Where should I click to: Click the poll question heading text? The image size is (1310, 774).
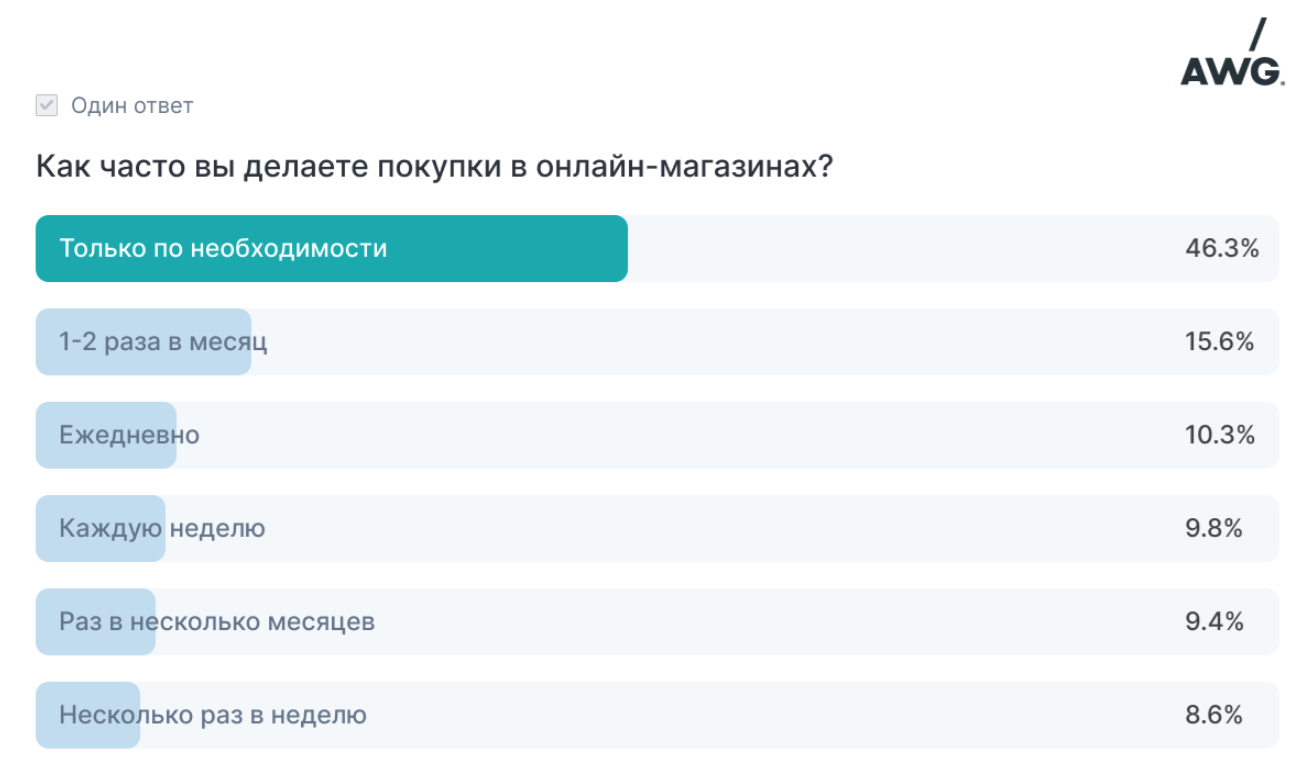[434, 166]
